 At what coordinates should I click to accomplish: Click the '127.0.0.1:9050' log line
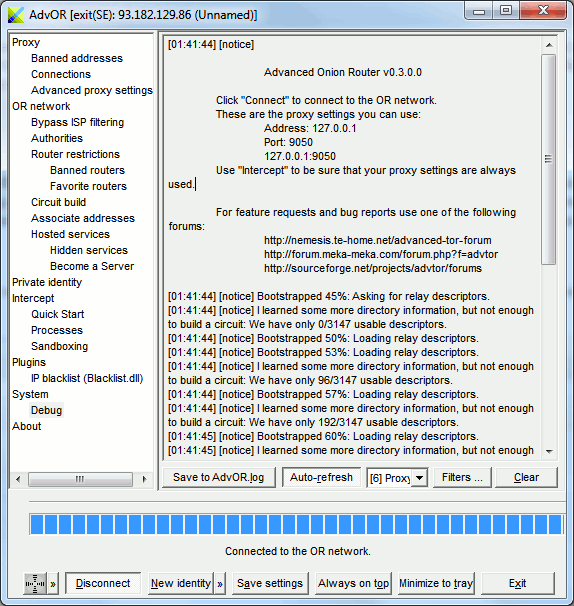click(300, 156)
